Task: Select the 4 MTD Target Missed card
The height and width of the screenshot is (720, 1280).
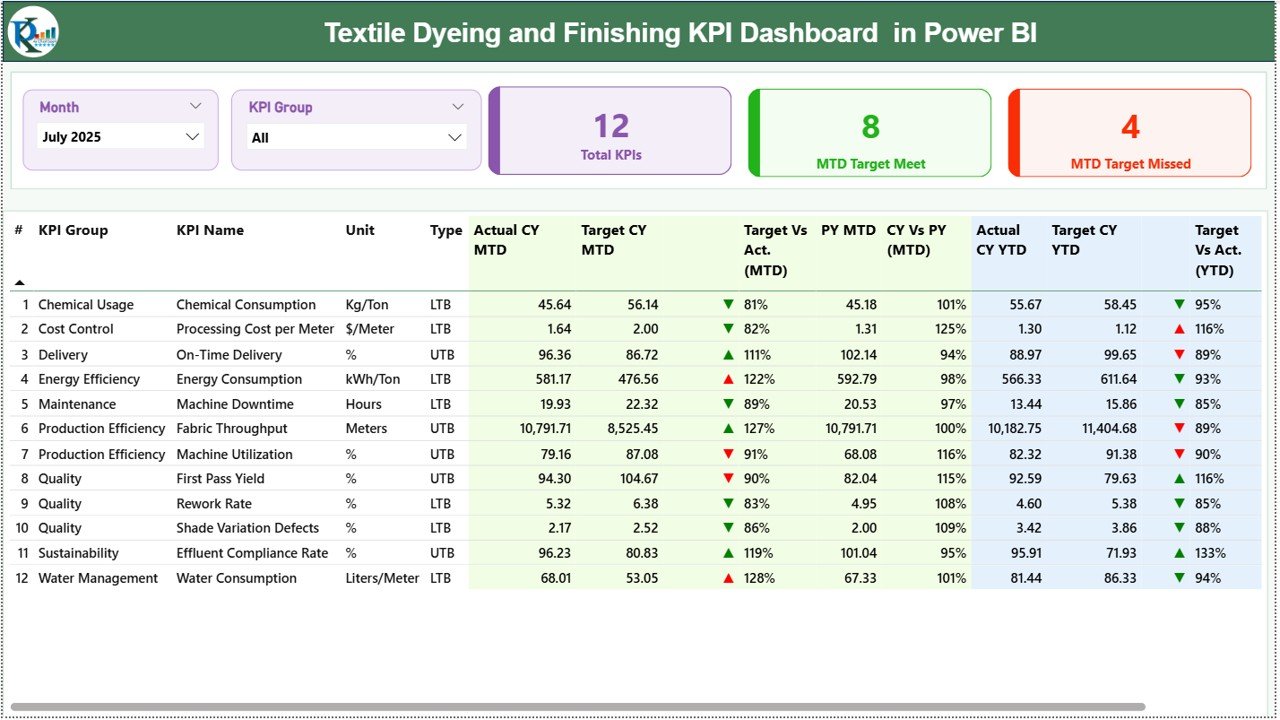Action: (x=1128, y=132)
